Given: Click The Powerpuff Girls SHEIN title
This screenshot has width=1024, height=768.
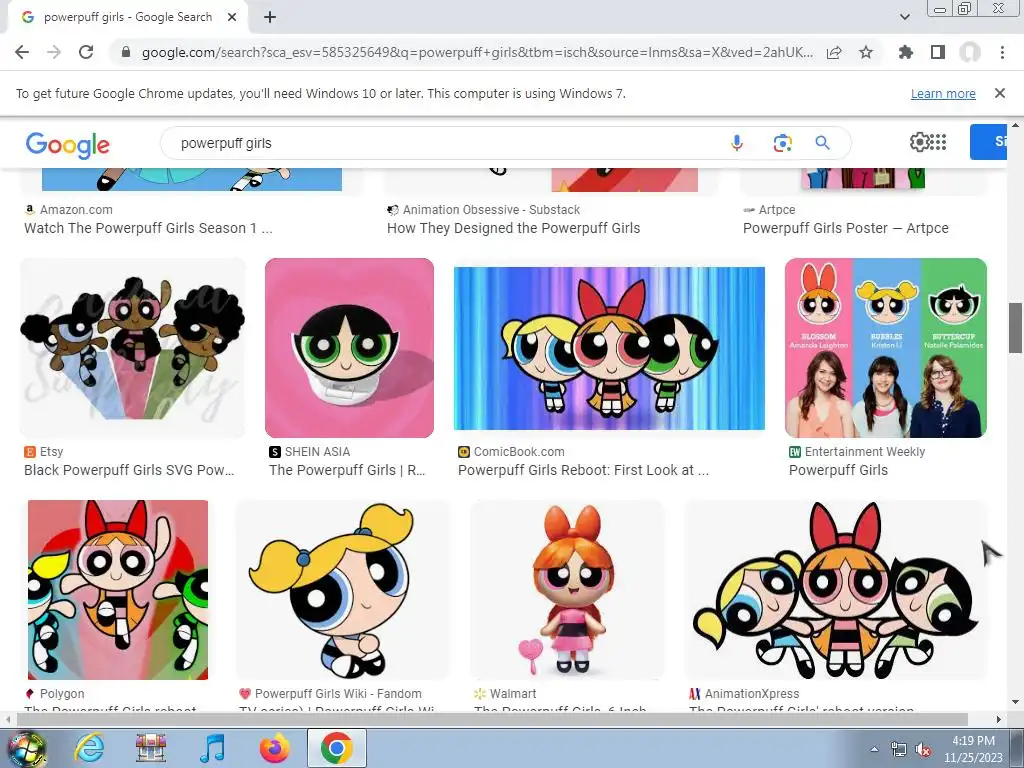Looking at the screenshot, I should 347,470.
